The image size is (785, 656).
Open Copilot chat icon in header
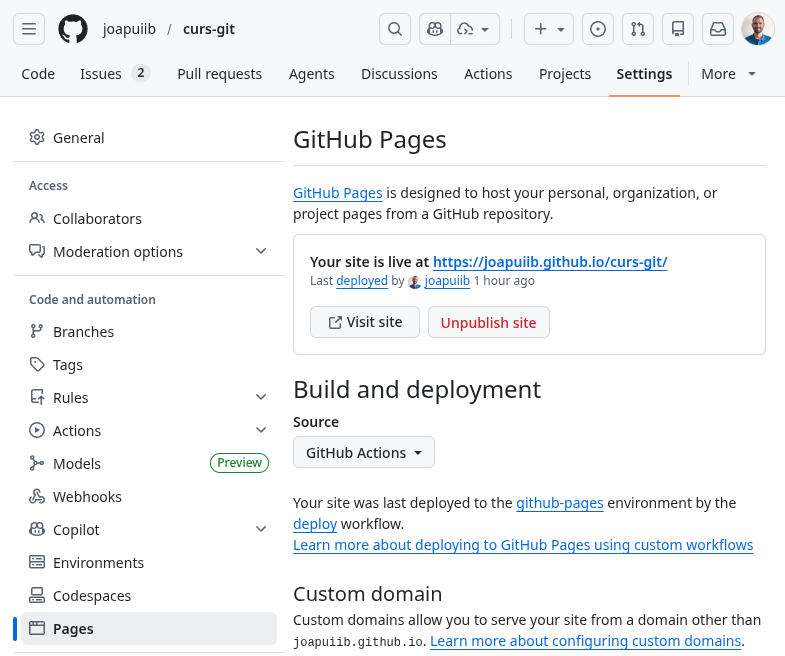tap(435, 29)
